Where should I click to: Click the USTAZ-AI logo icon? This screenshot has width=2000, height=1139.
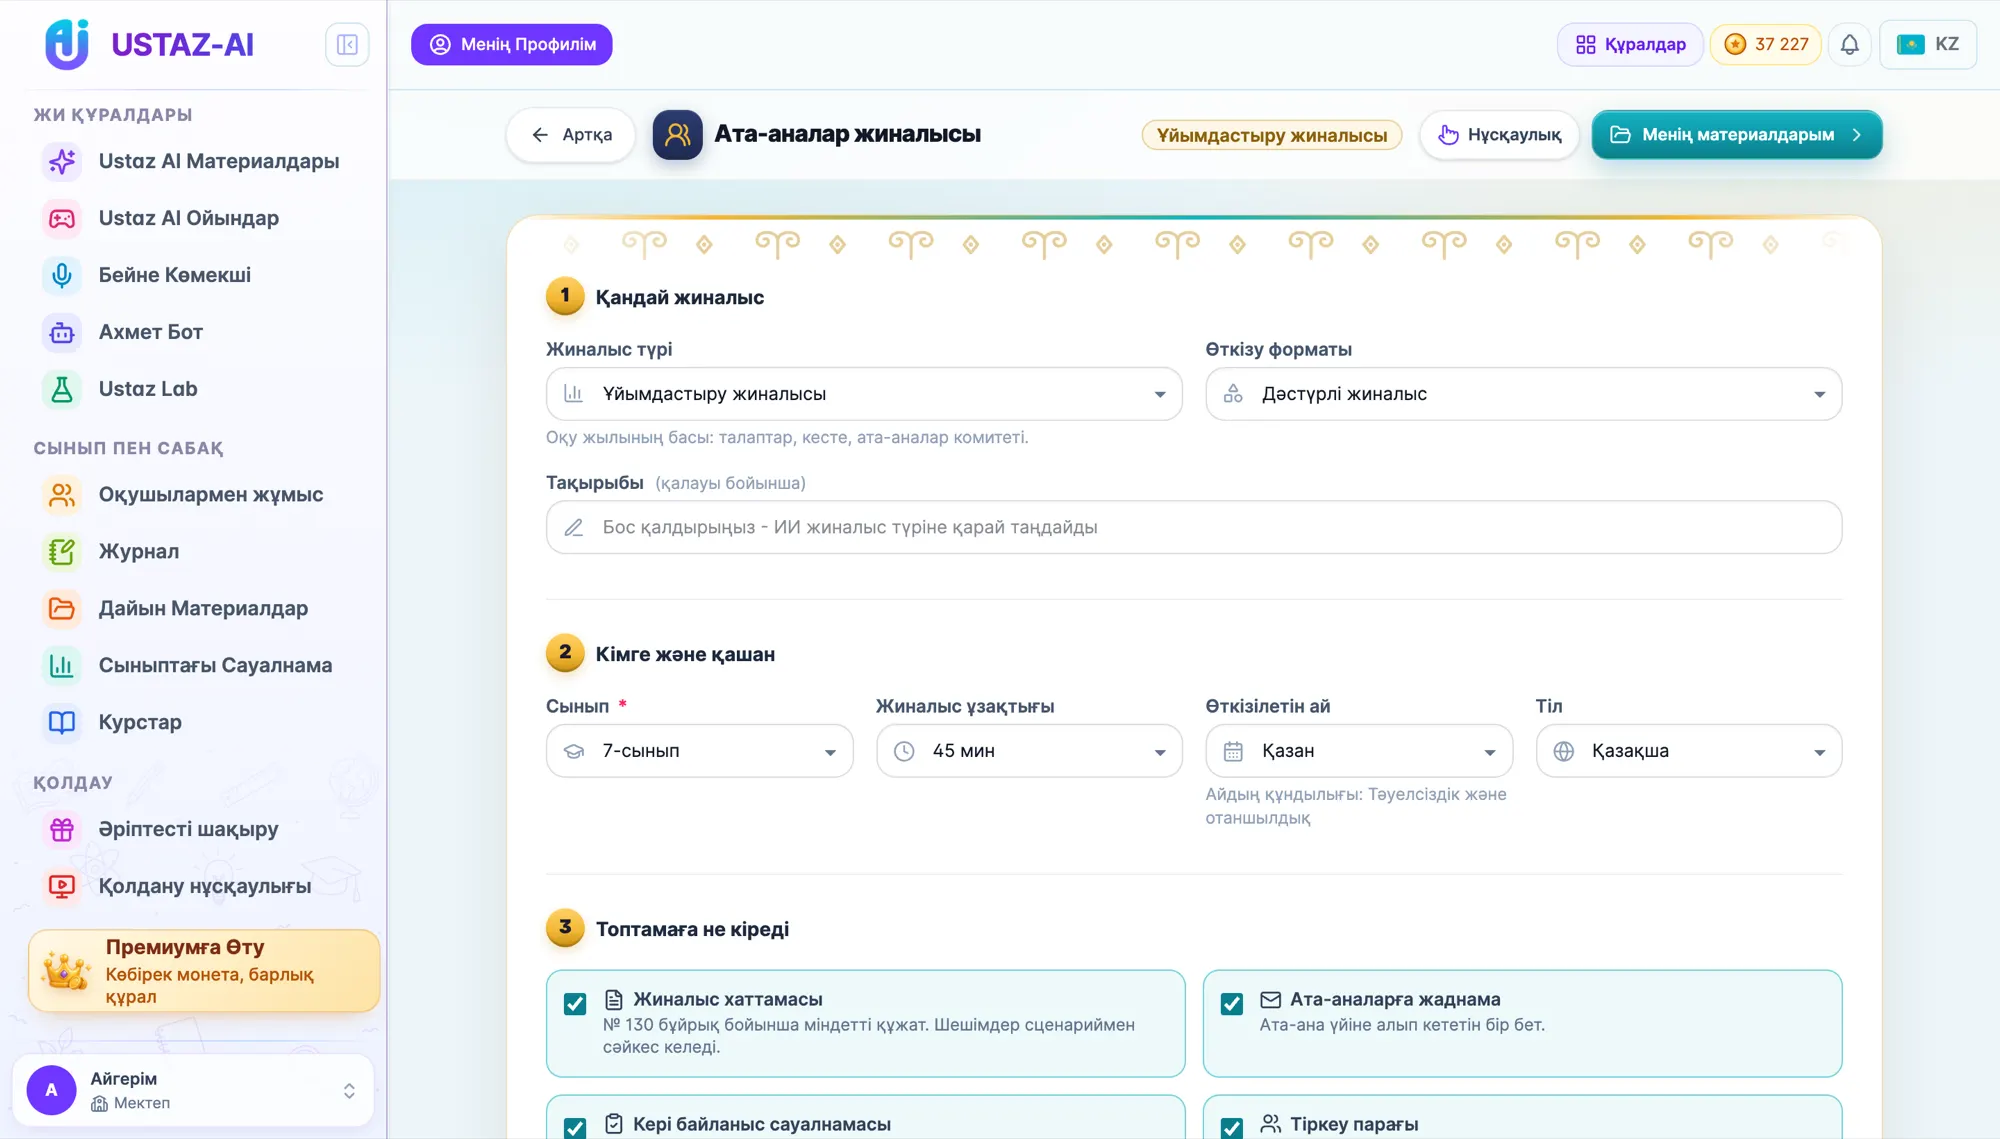(67, 44)
